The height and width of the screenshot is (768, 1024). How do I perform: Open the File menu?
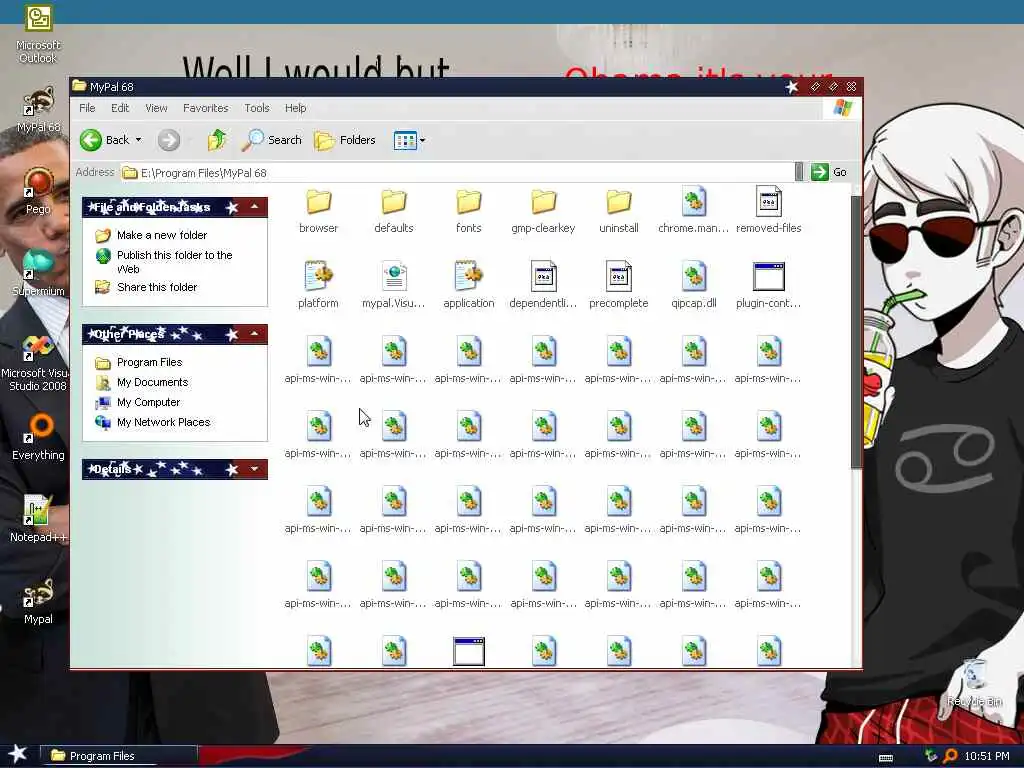tap(87, 108)
